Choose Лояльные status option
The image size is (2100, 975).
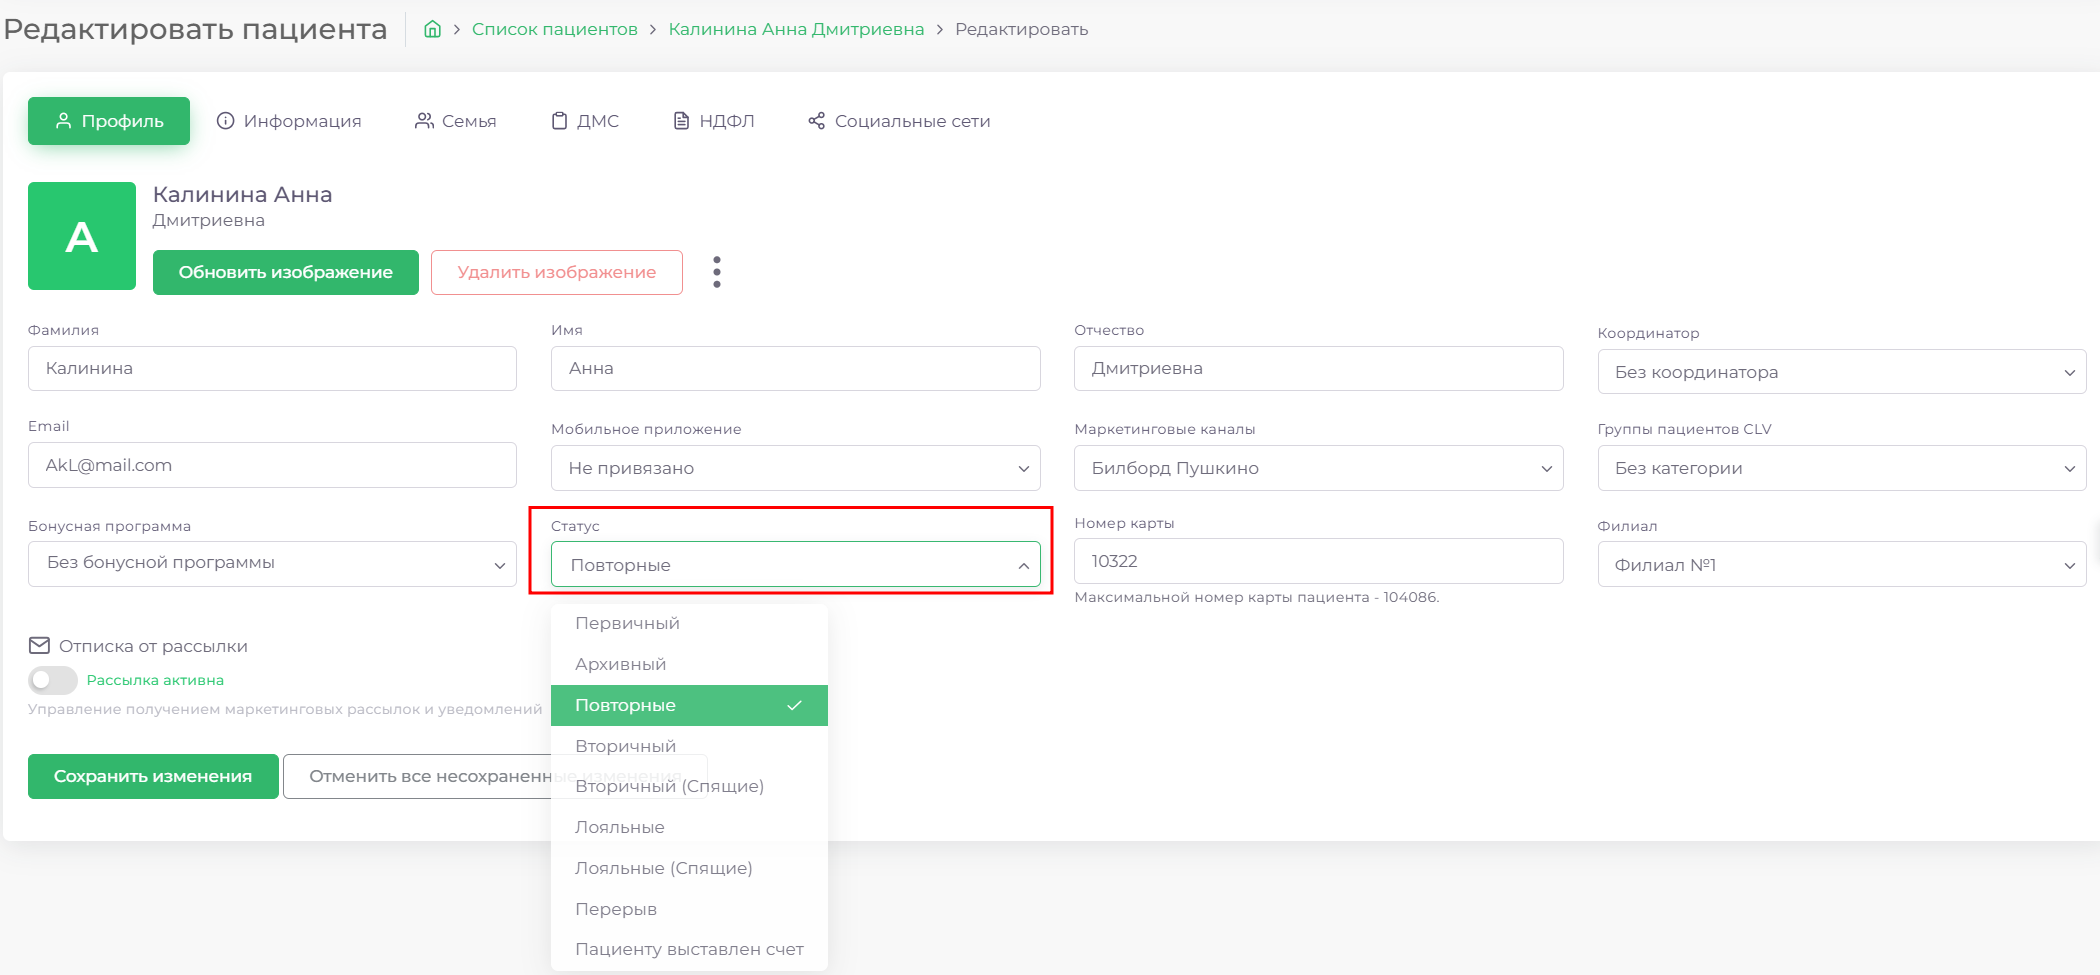tap(689, 827)
